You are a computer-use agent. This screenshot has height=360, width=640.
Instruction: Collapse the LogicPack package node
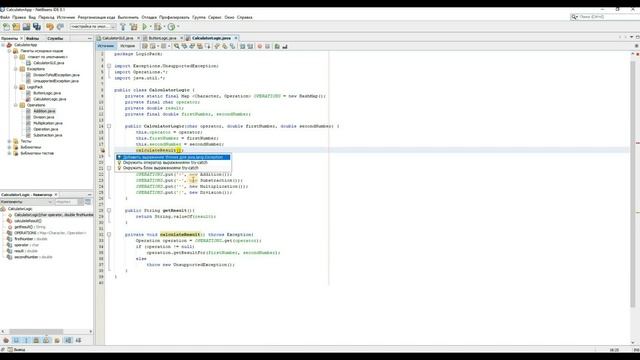click(x=16, y=87)
